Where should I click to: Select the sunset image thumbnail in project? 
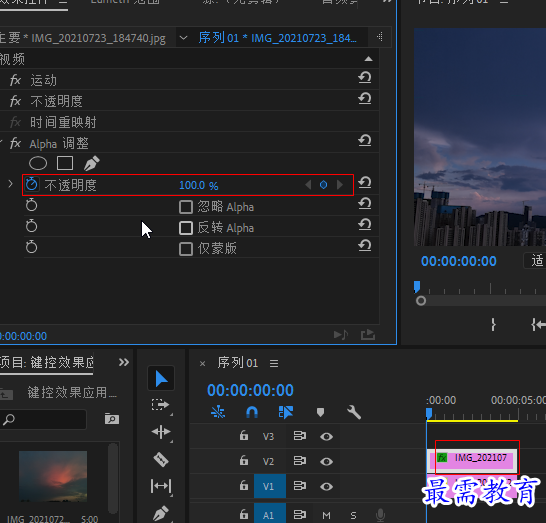tap(53, 476)
